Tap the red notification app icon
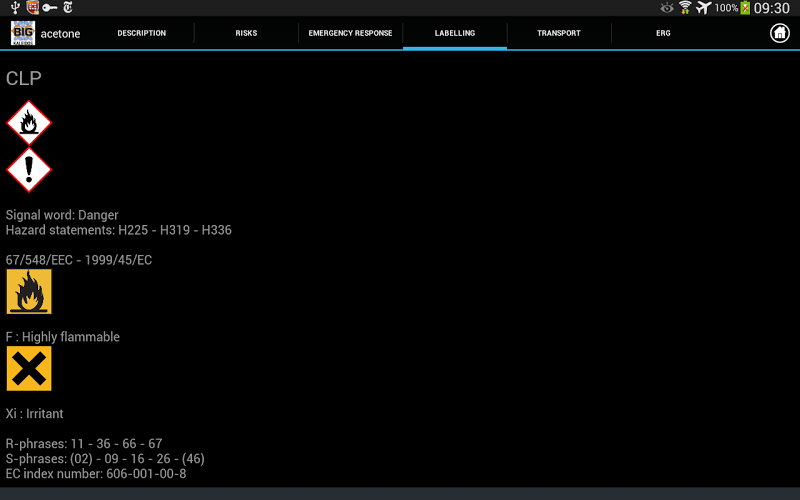 (33, 7)
